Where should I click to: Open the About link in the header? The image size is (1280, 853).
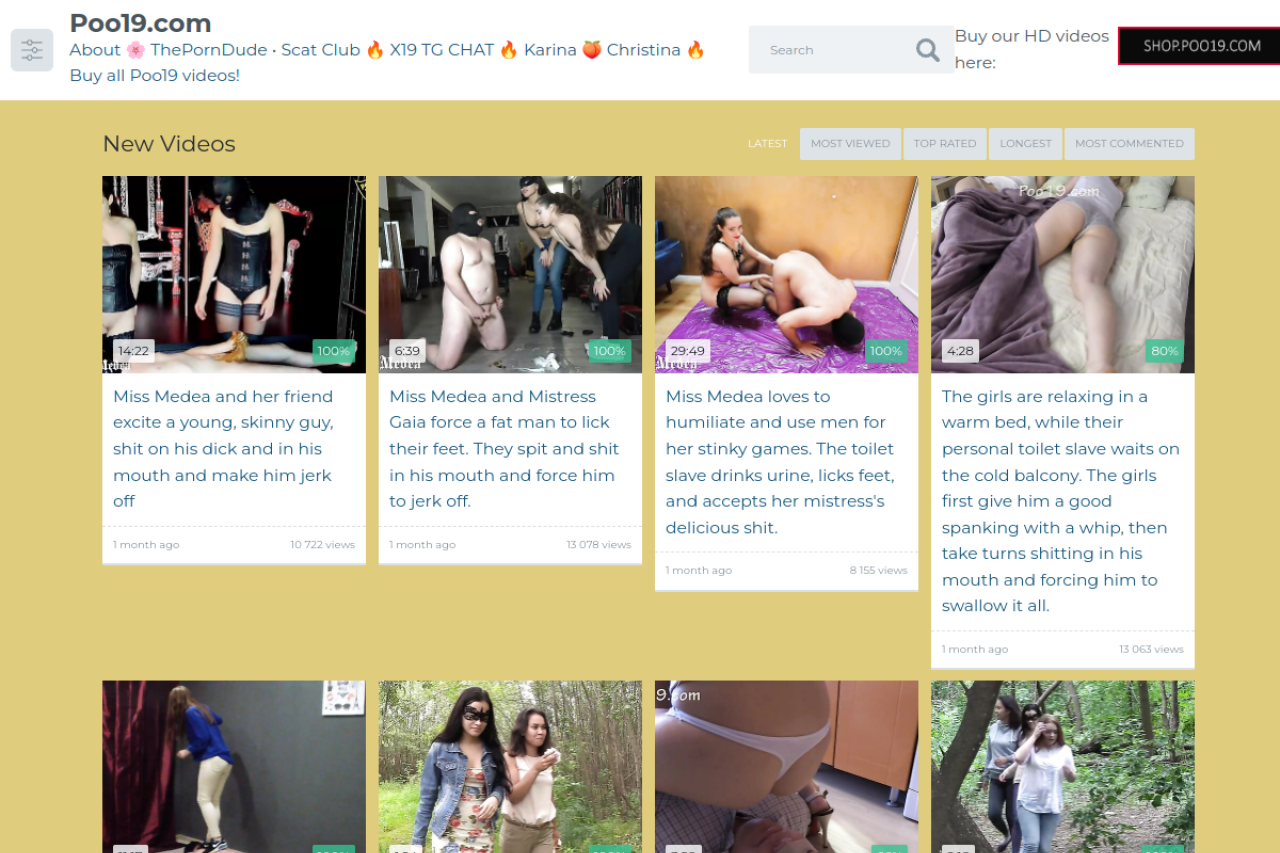pyautogui.click(x=95, y=50)
